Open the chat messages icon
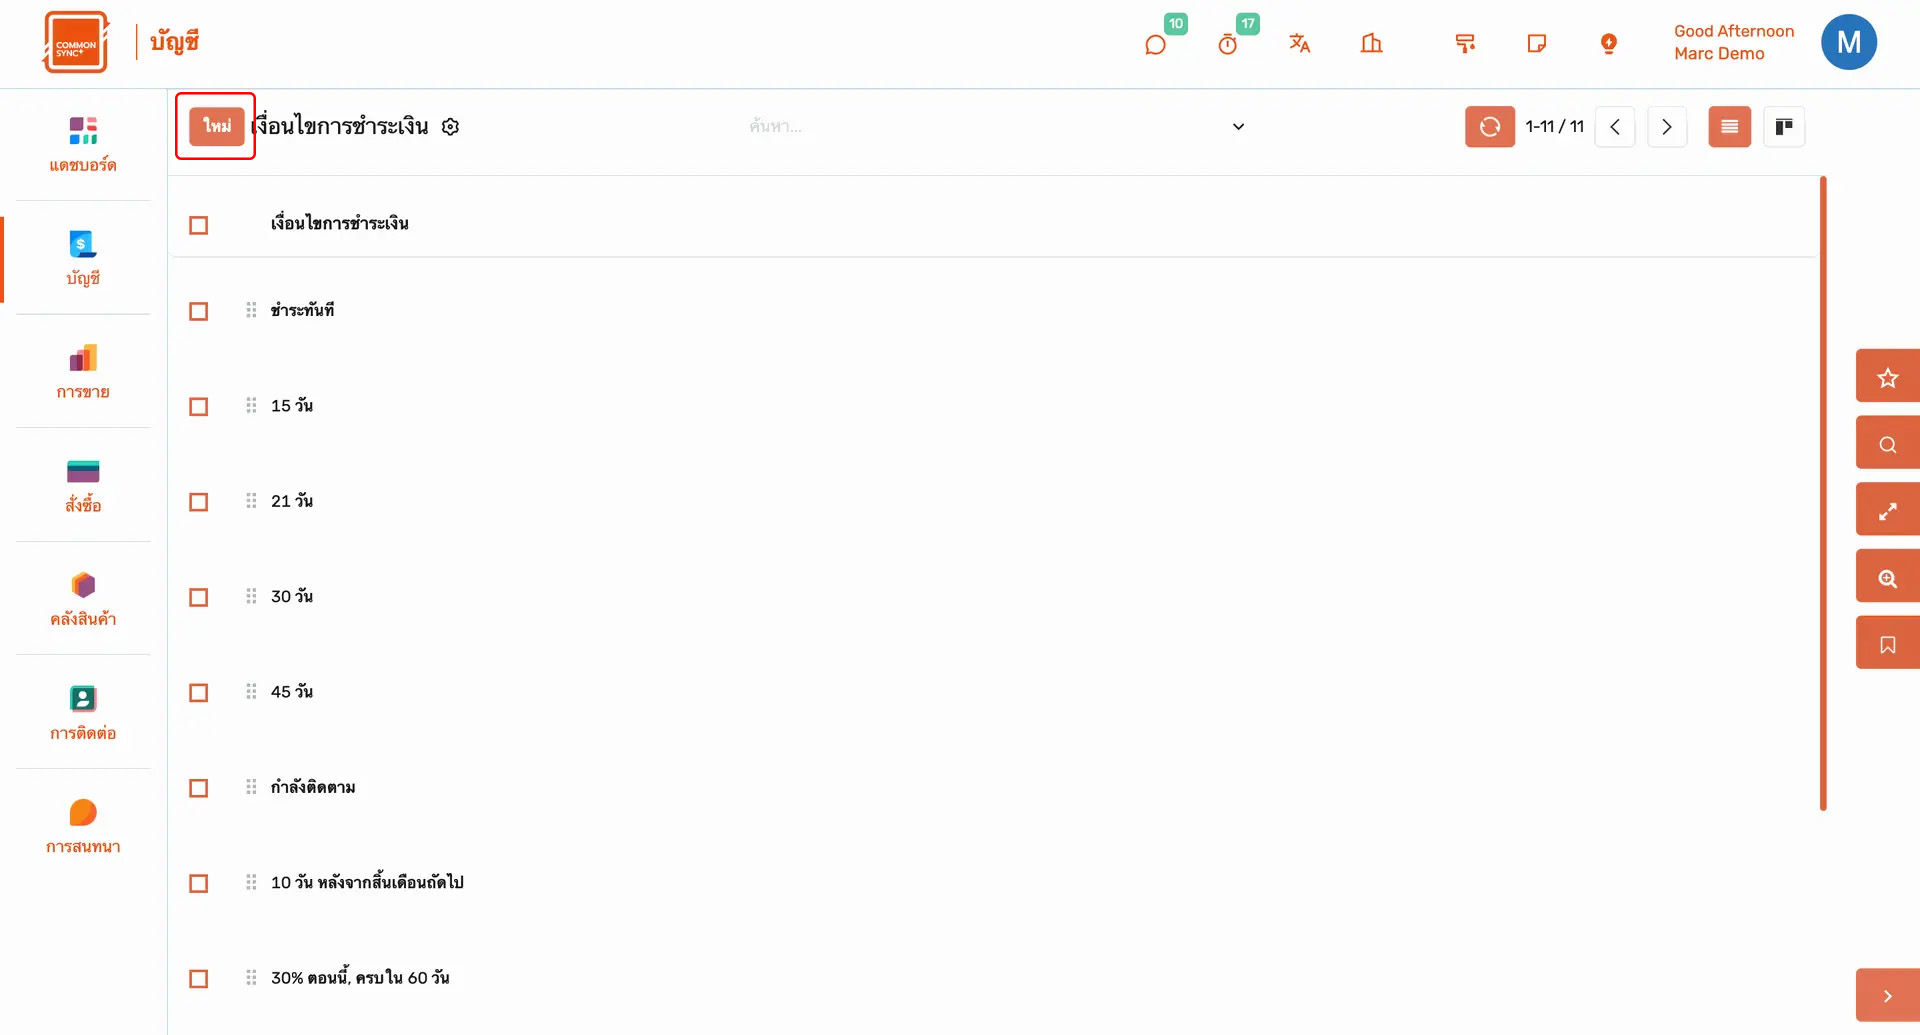Viewport: 1920px width, 1035px height. pos(1155,45)
